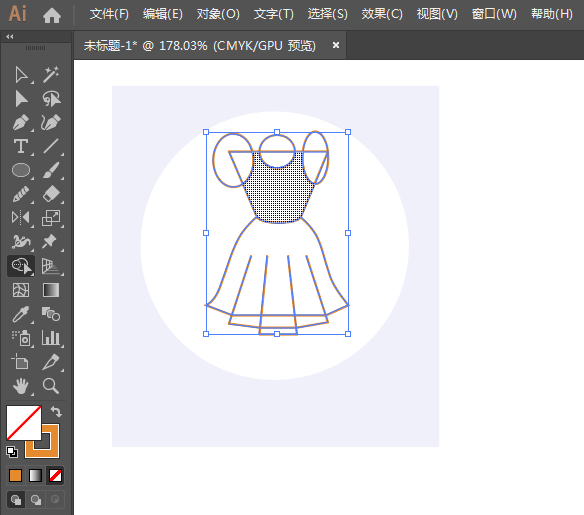
Task: Select the Ellipse tool
Action: coord(21,170)
